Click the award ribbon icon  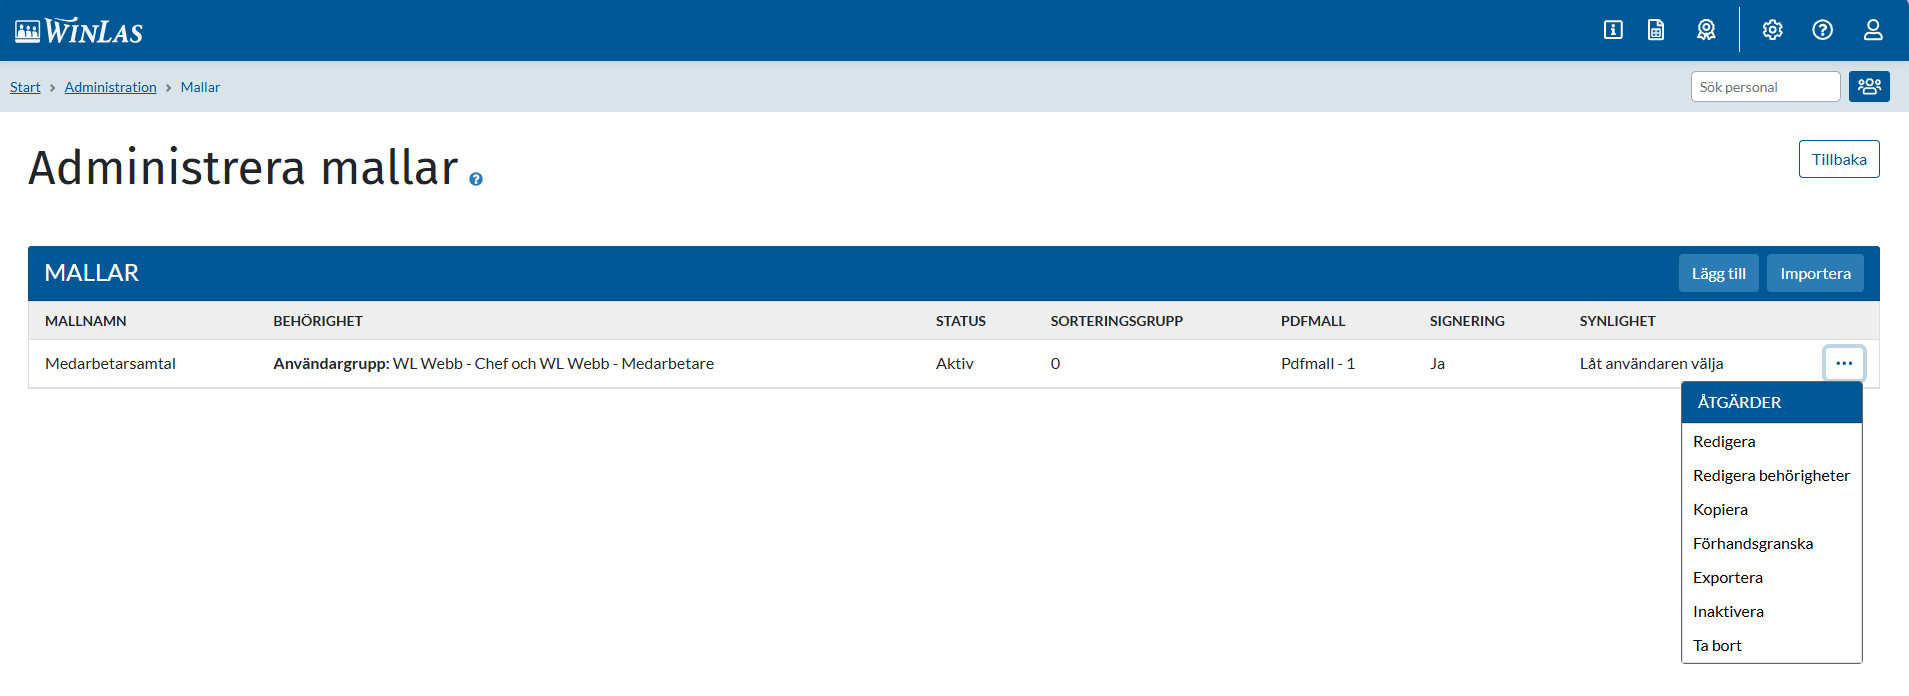tap(1706, 30)
